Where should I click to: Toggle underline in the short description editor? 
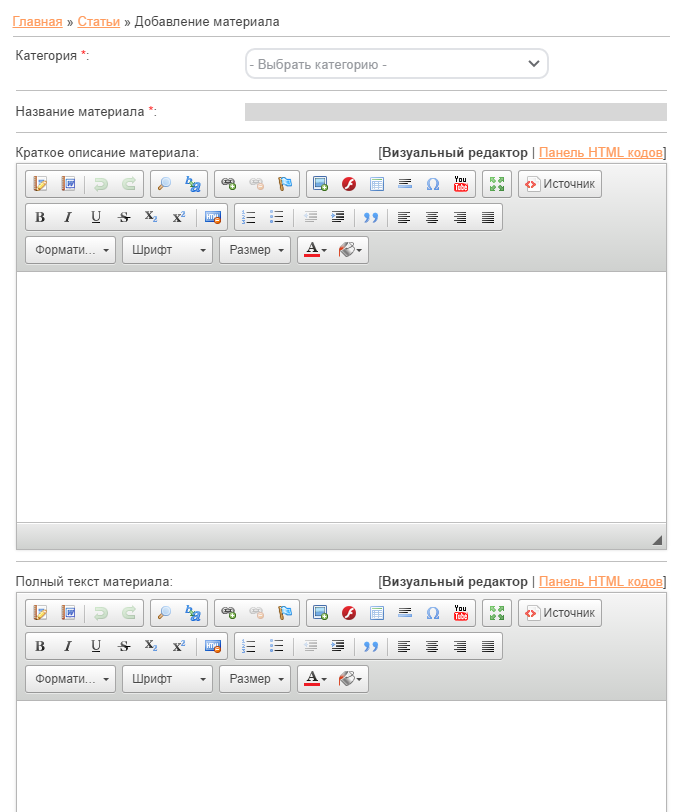96,217
